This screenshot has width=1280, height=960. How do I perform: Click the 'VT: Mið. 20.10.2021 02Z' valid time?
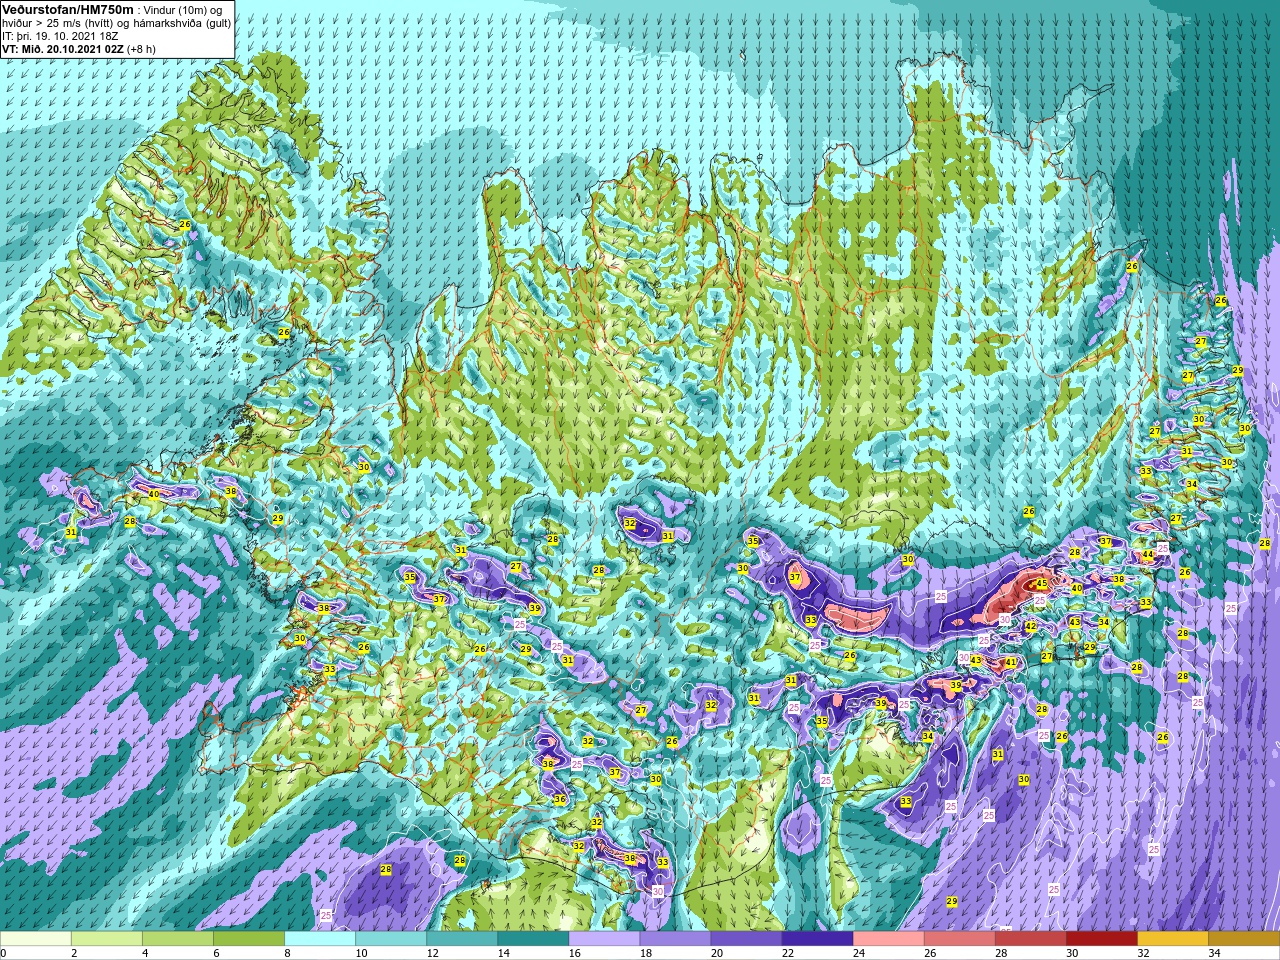point(63,48)
